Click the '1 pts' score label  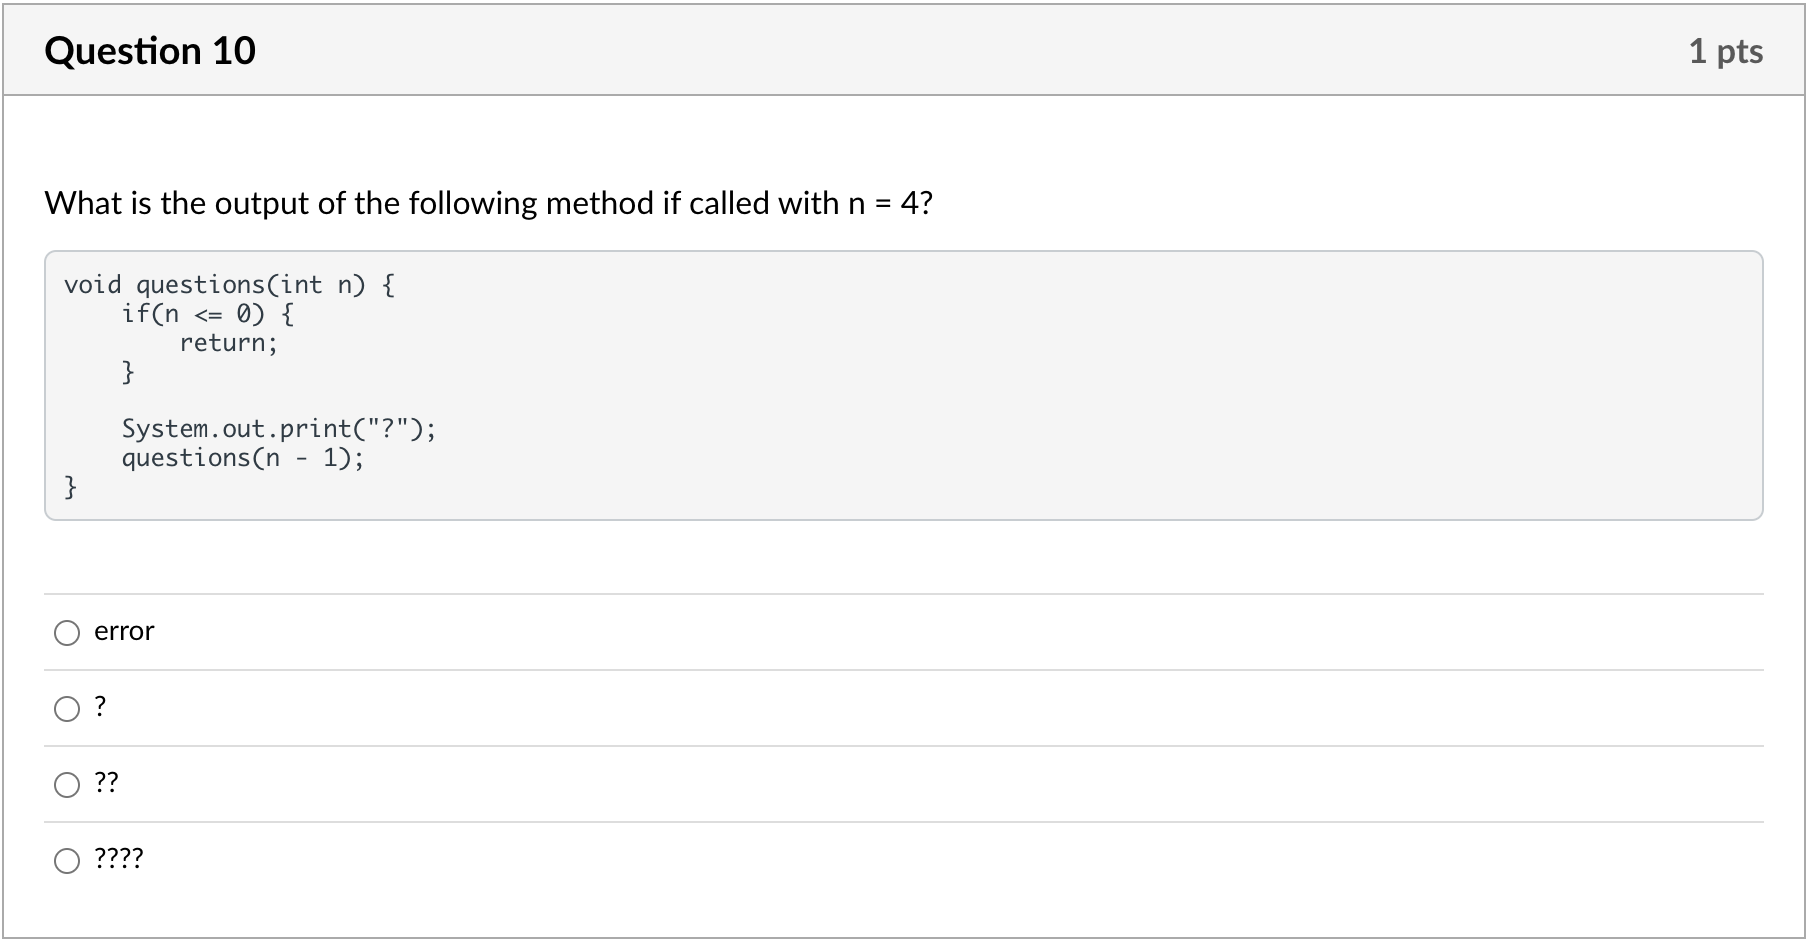[1726, 51]
